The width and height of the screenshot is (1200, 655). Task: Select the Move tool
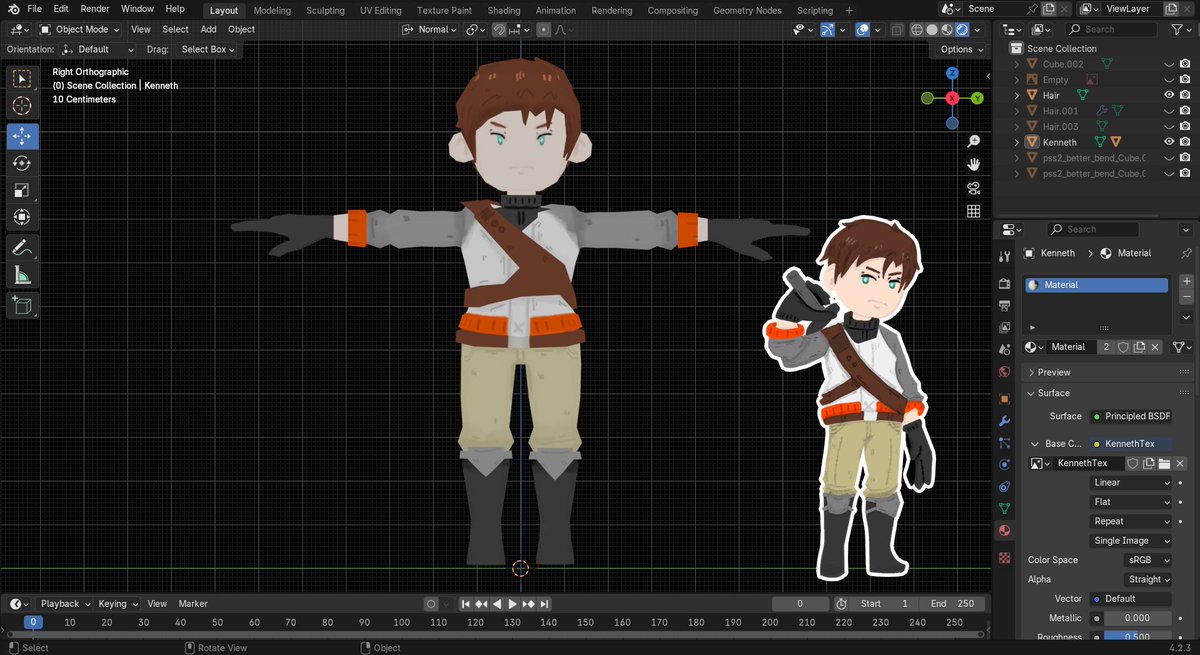point(22,136)
